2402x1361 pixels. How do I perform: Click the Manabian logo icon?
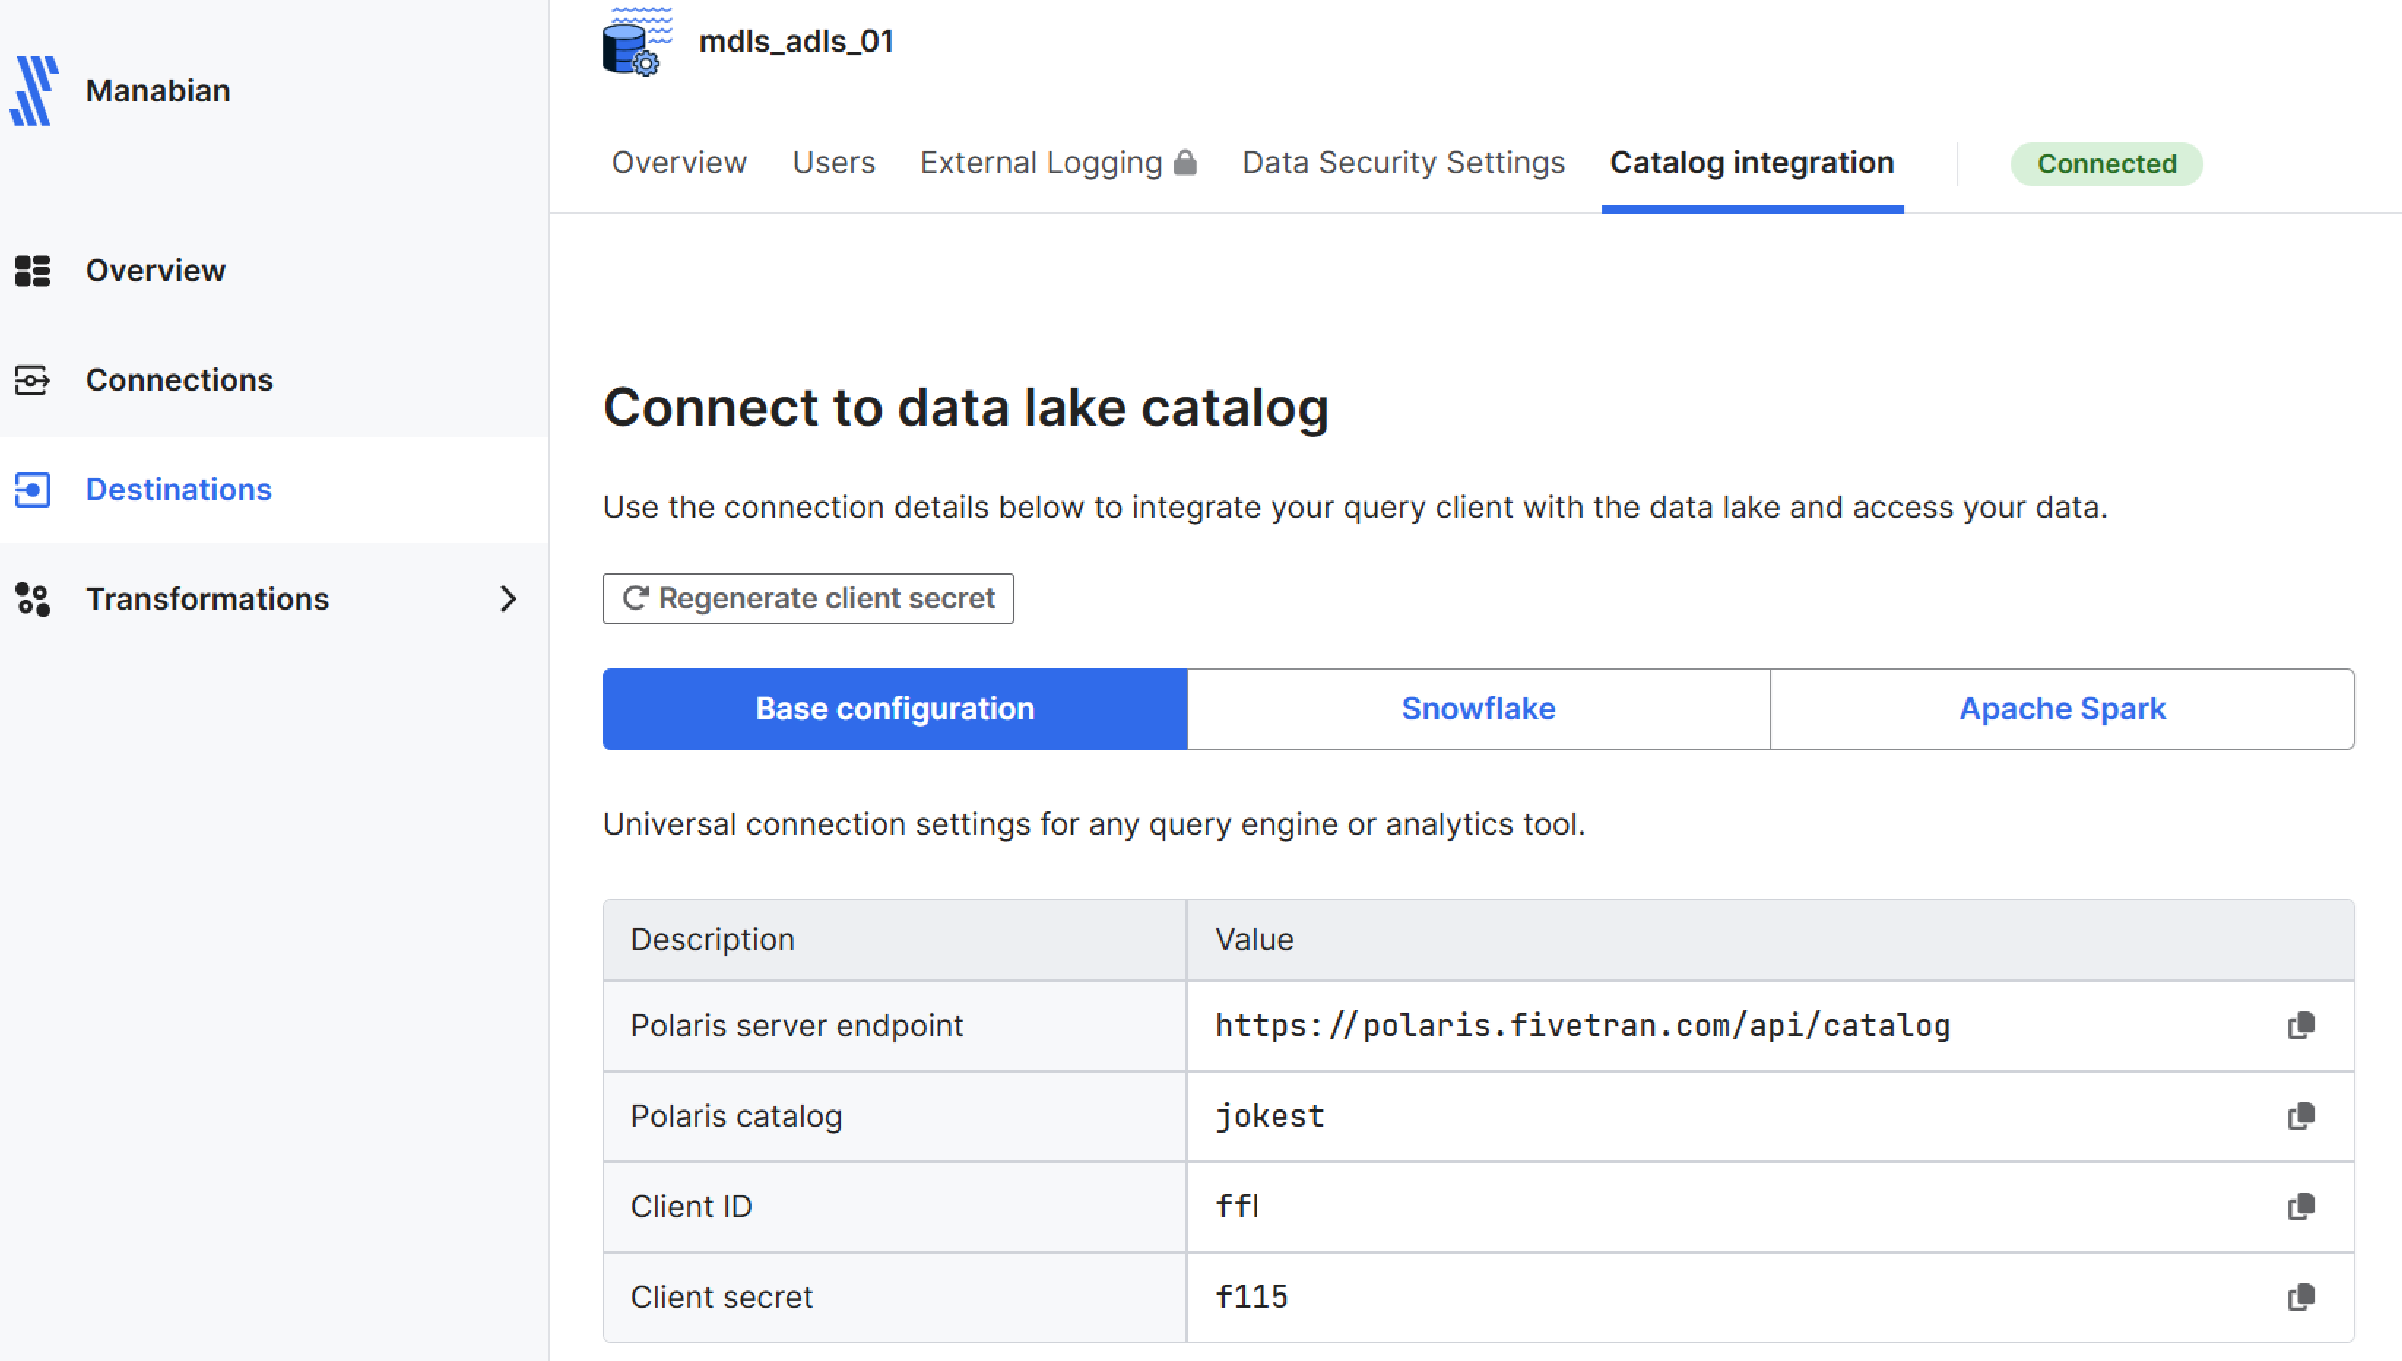tap(34, 91)
